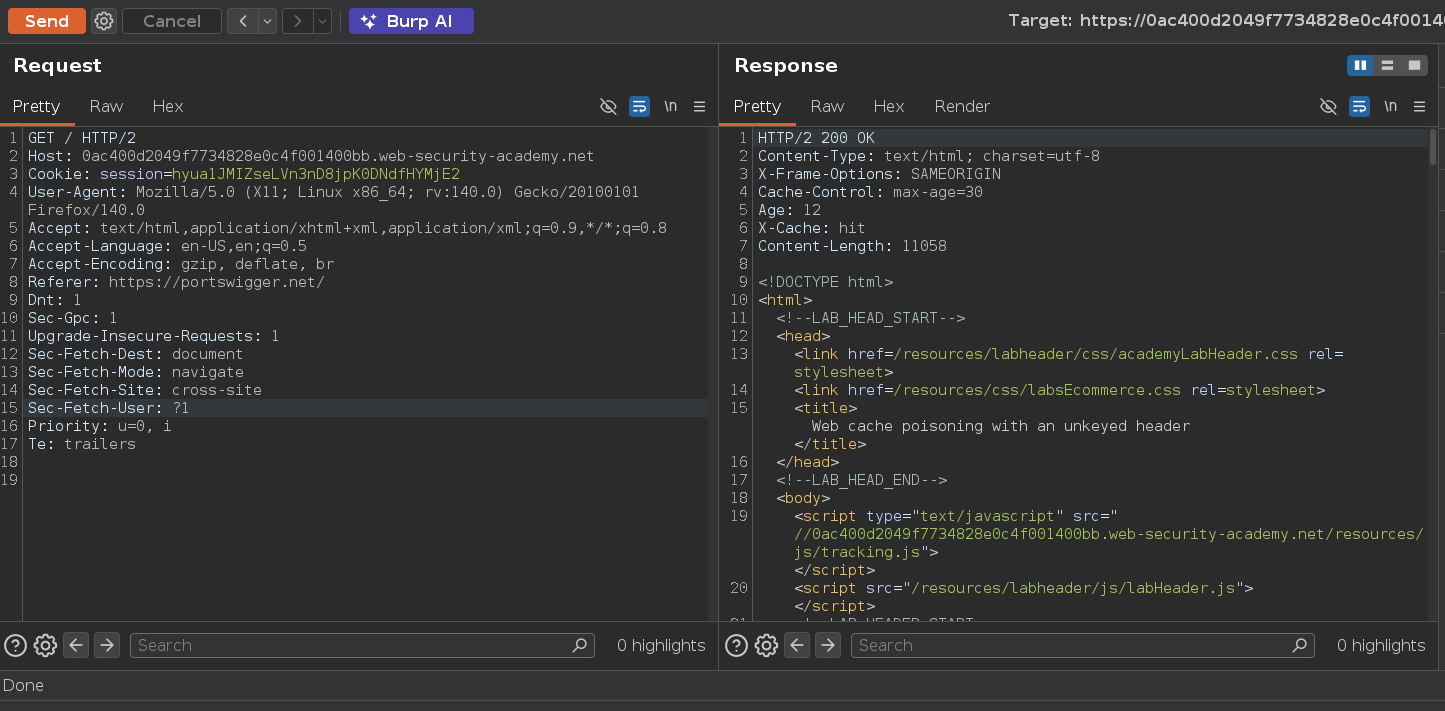Open the Response Render tab
This screenshot has height=711, width=1445.
pos(962,106)
